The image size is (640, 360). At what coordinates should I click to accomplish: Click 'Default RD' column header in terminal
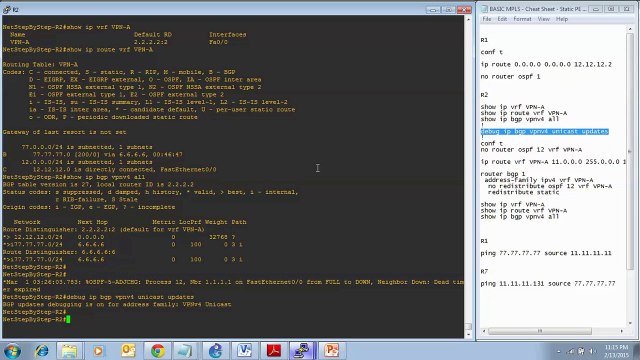(x=153, y=35)
